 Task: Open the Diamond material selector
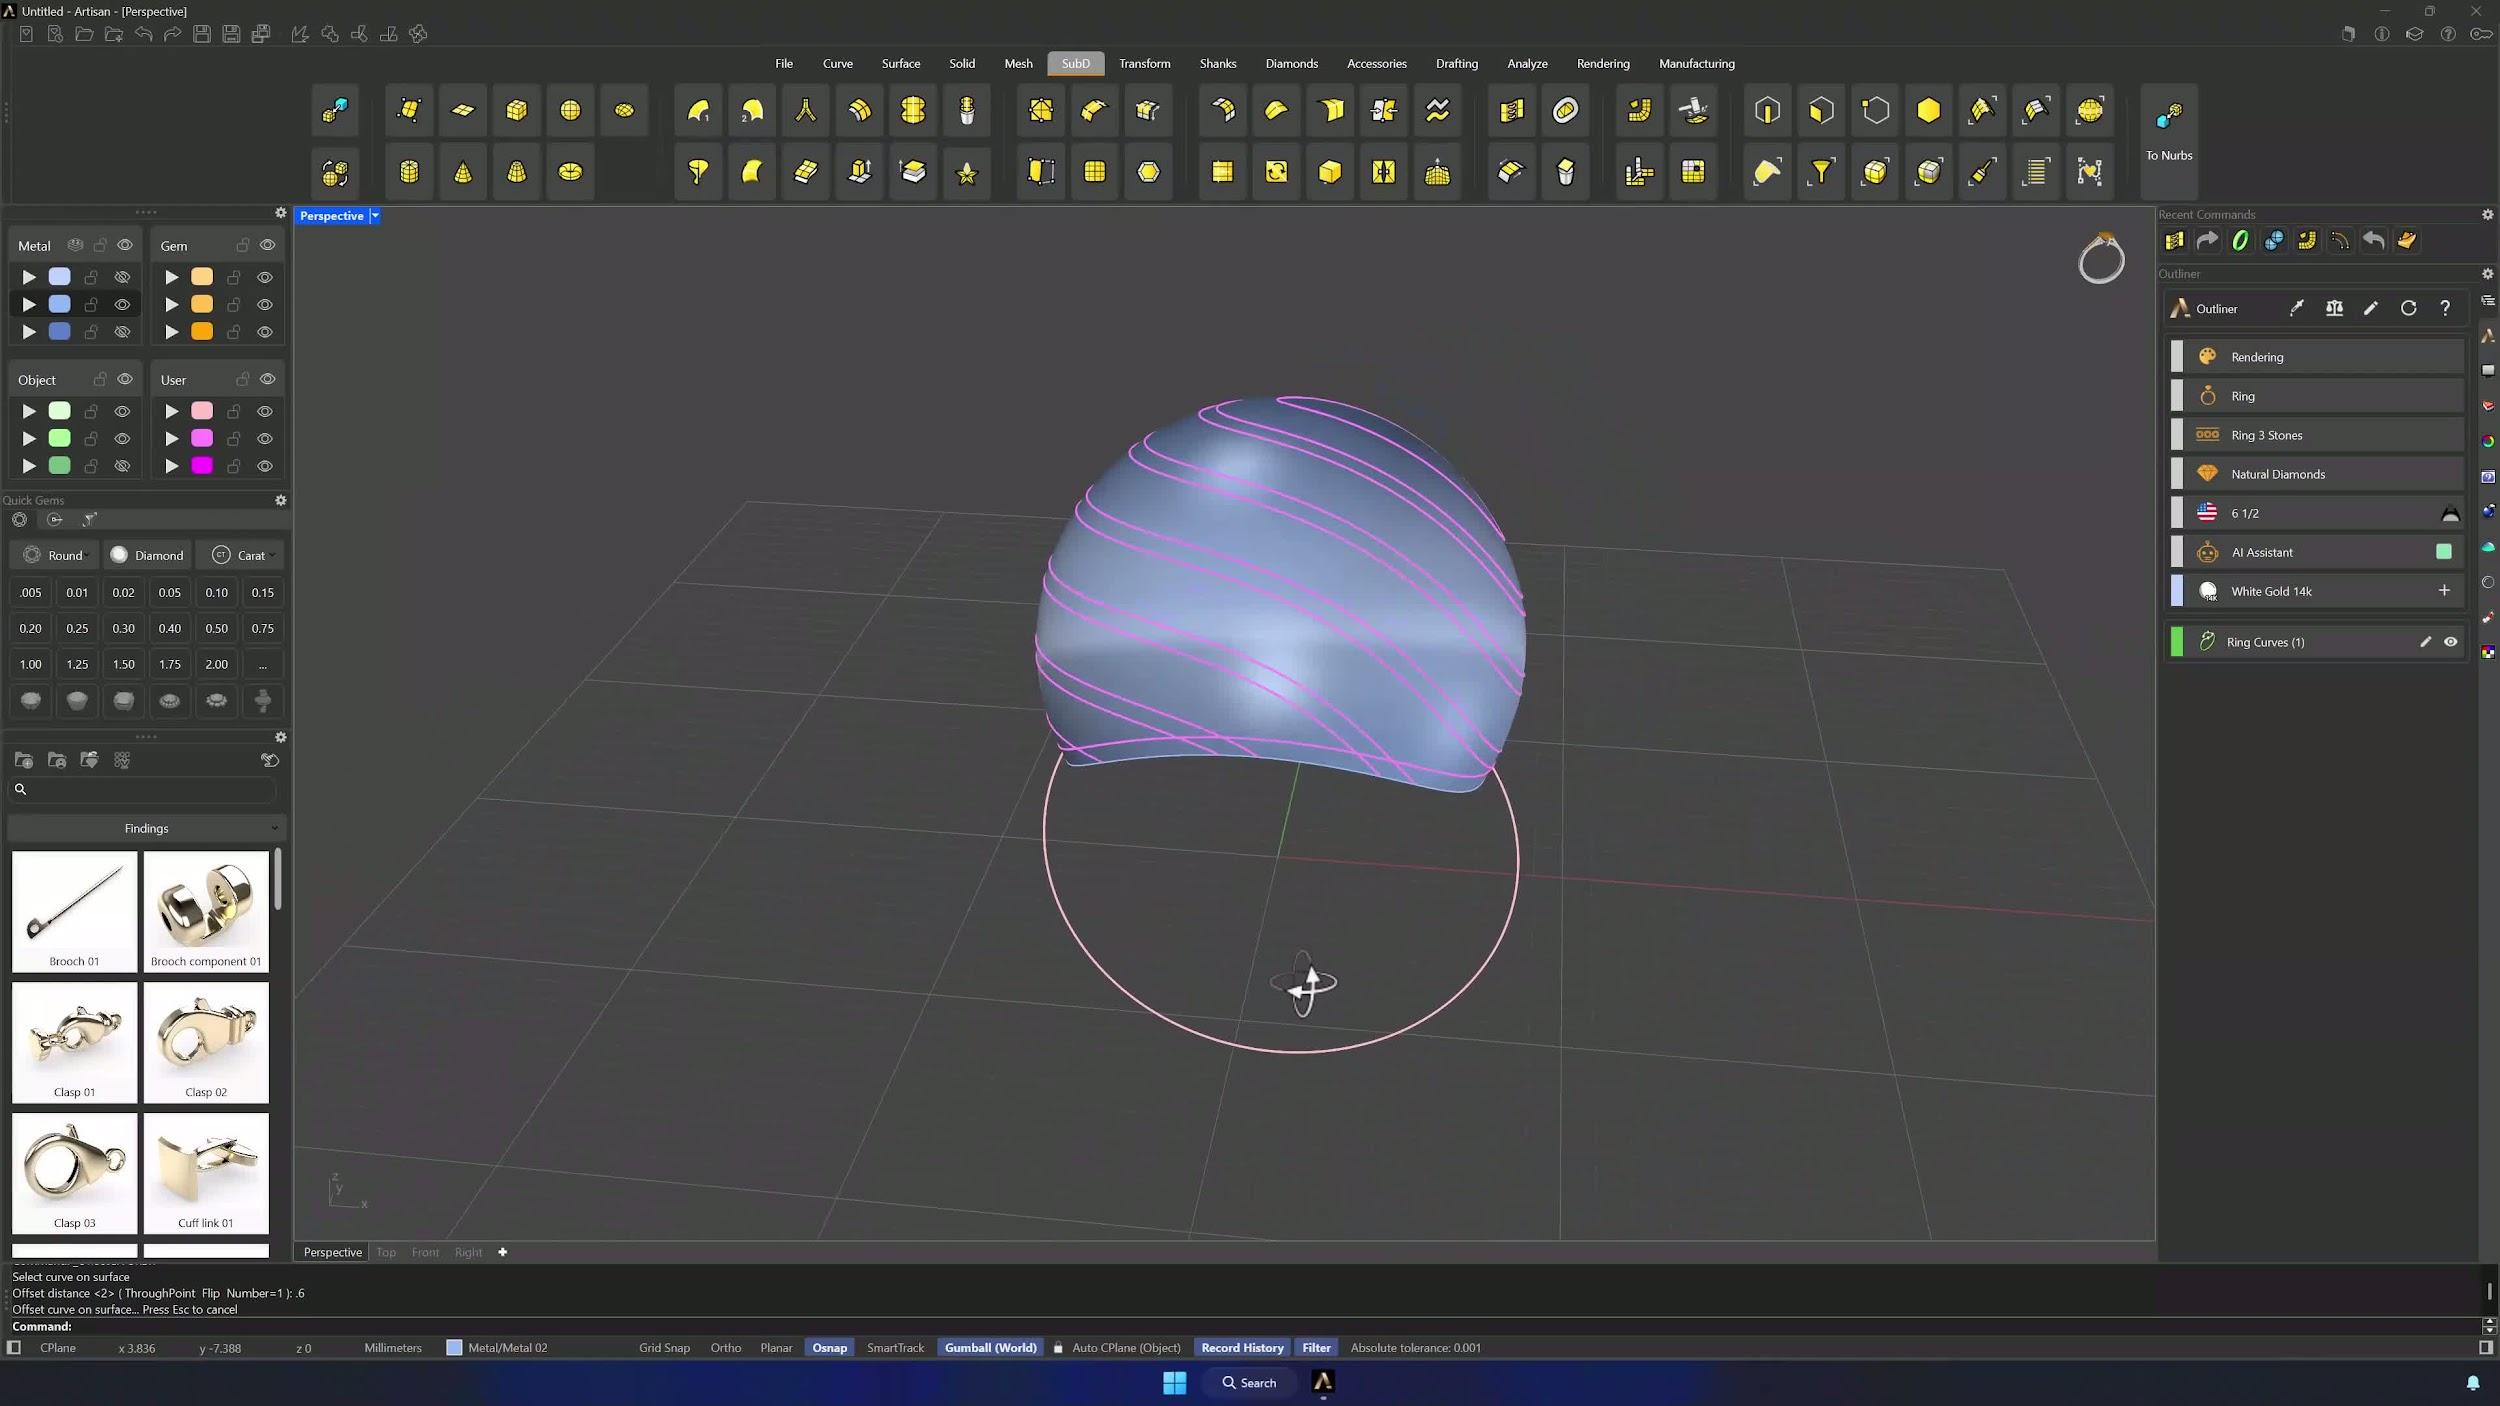(x=147, y=555)
